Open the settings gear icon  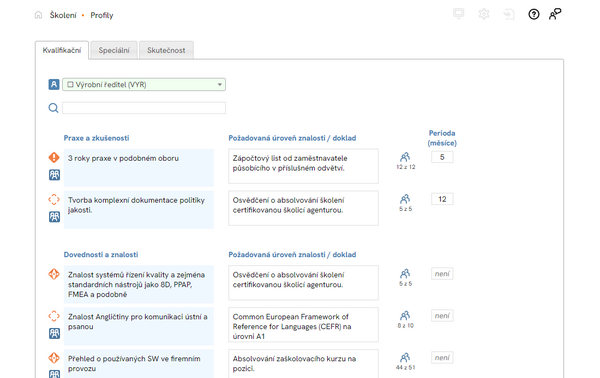point(484,14)
